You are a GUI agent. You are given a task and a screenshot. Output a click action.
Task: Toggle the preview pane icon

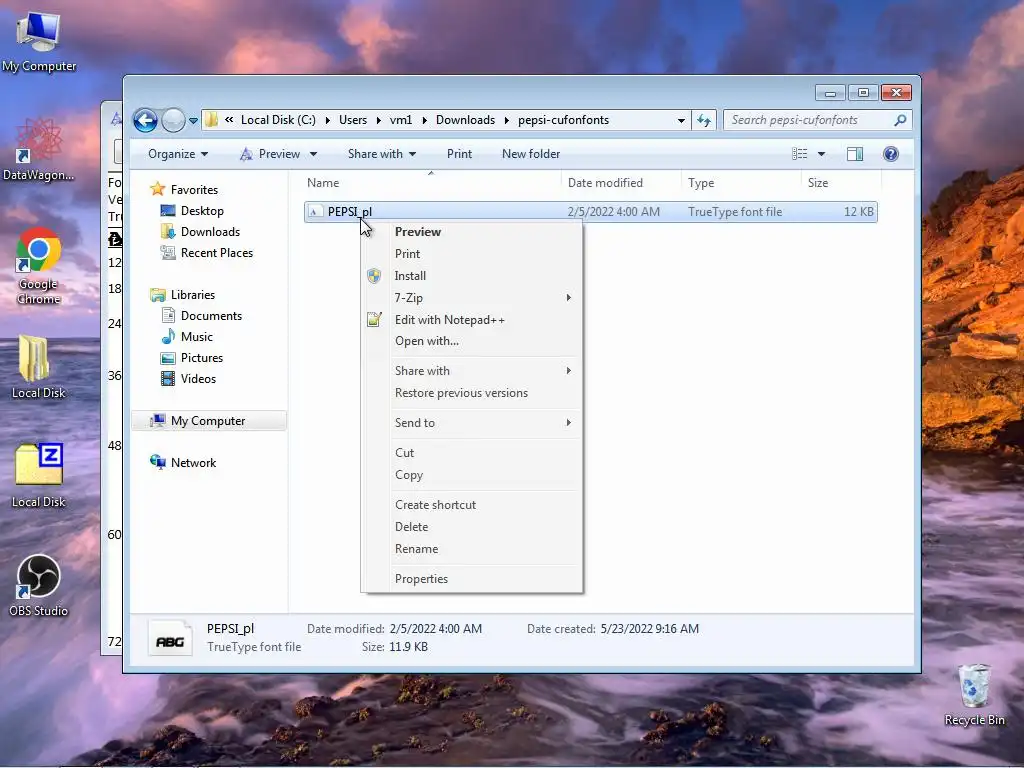click(855, 154)
